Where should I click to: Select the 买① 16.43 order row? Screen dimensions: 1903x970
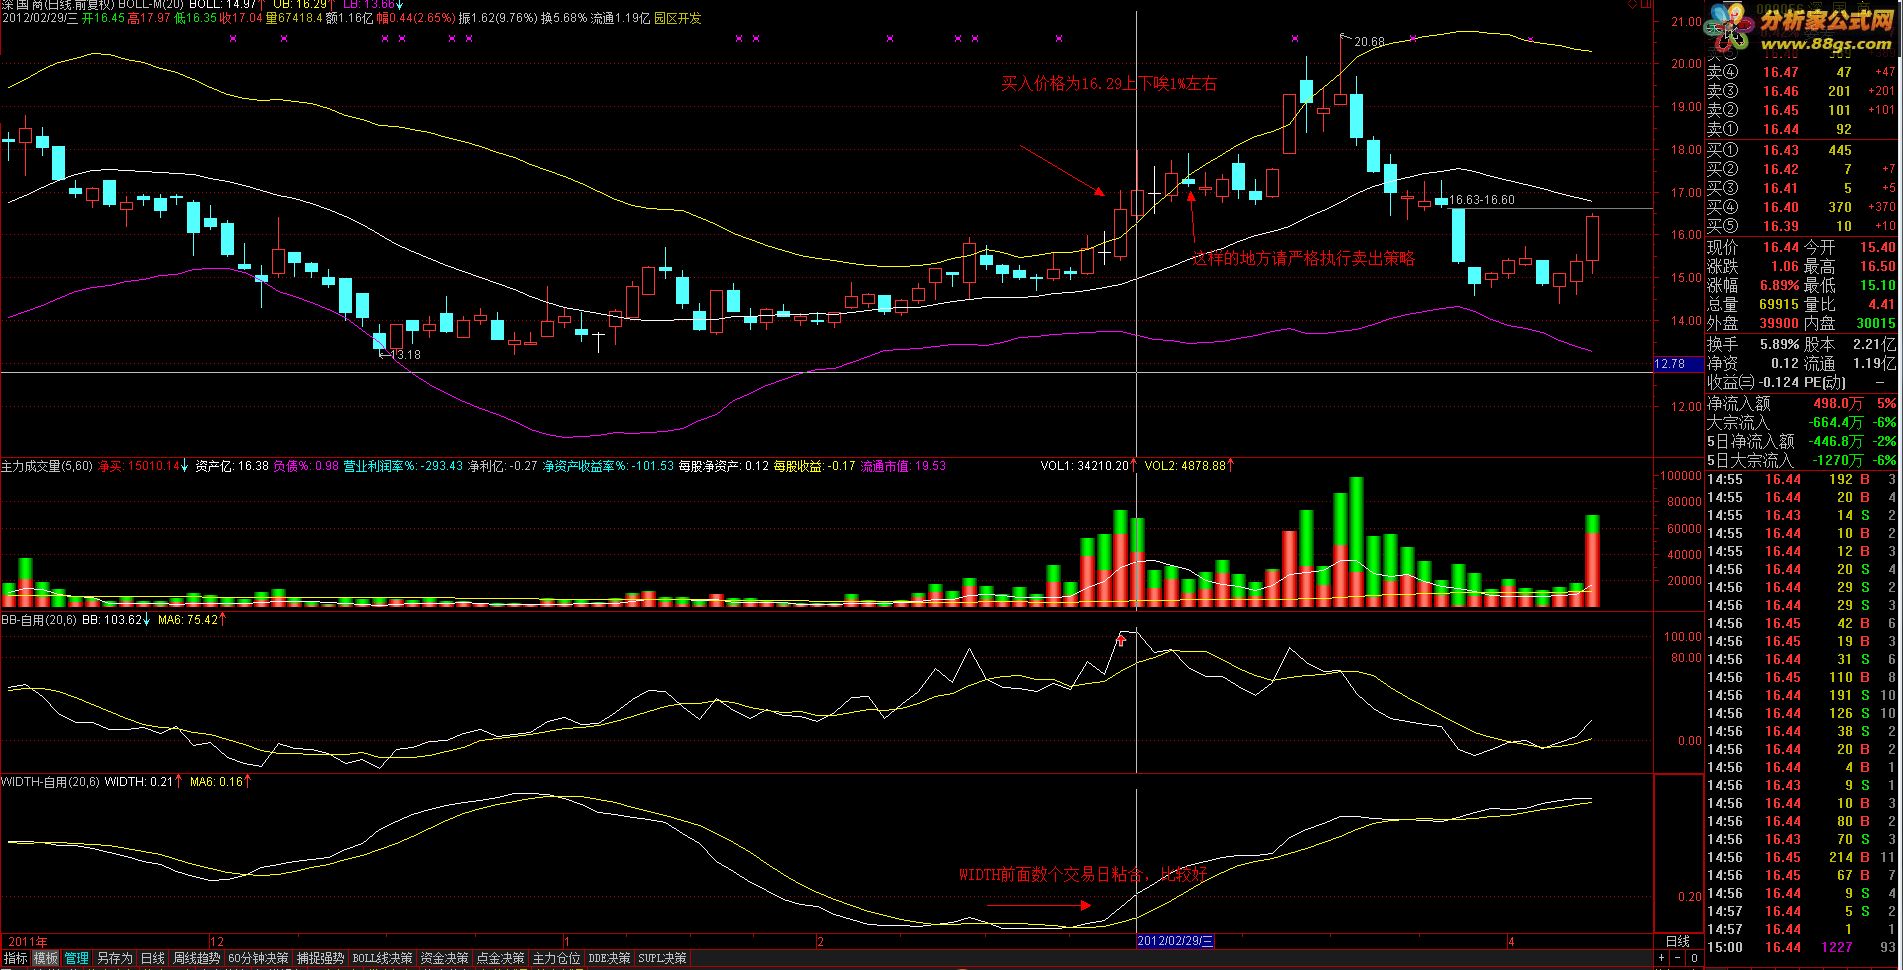1801,150
